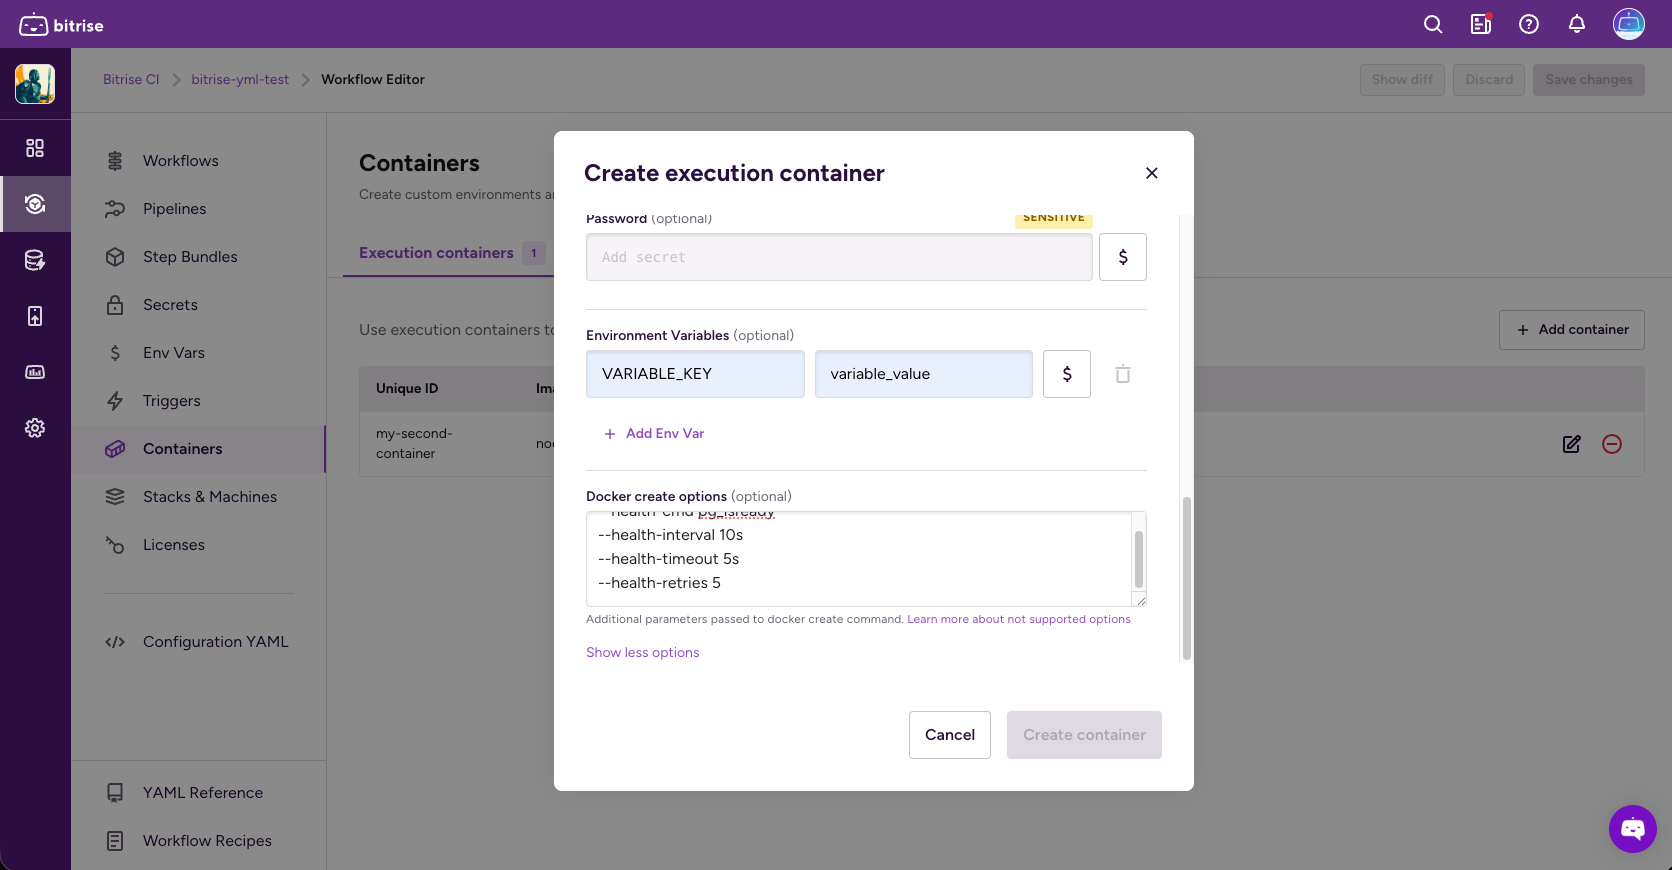
Task: Click the dollar button beside variable_value
Action: point(1067,374)
